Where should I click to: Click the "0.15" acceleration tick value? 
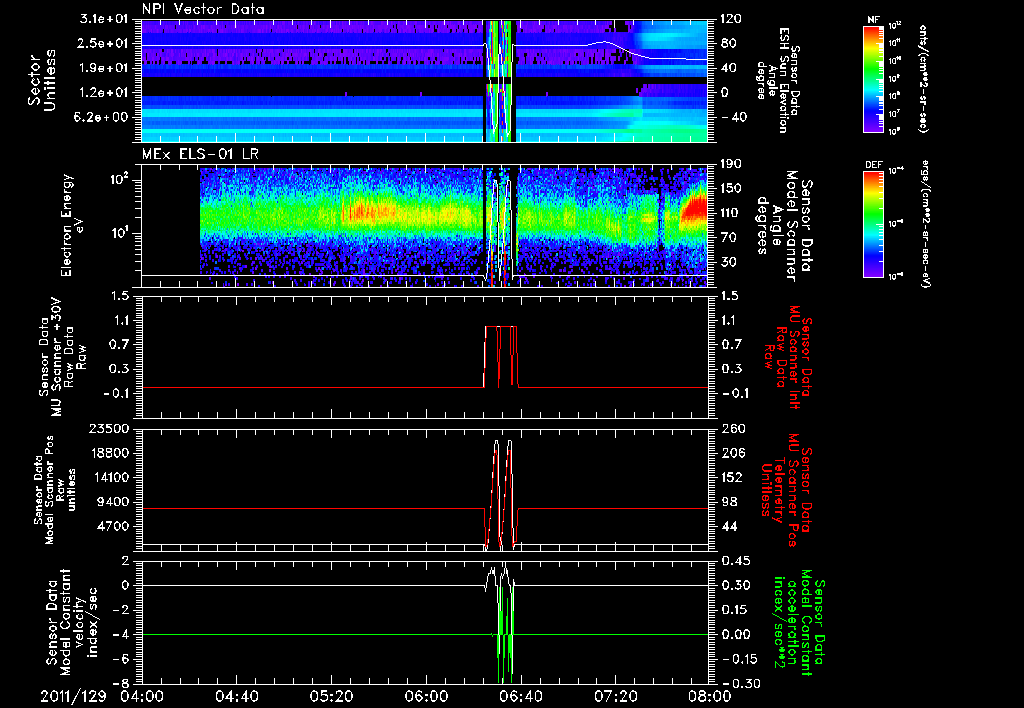click(x=734, y=610)
